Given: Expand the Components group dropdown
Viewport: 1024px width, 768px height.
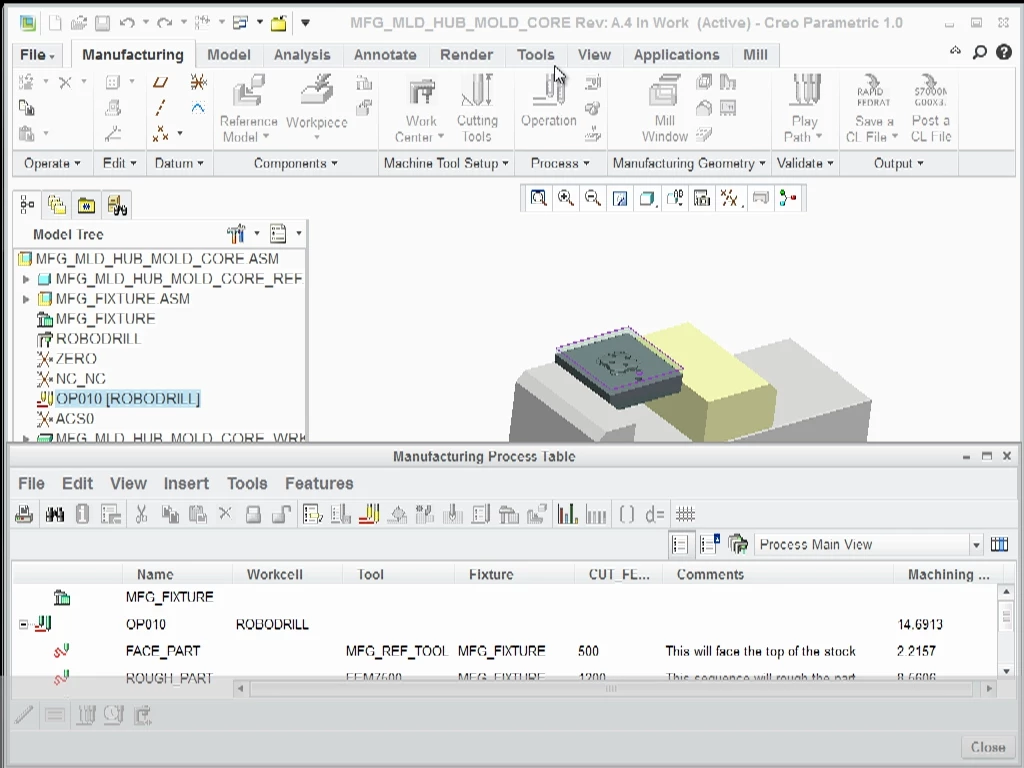Looking at the screenshot, I should click(x=296, y=163).
